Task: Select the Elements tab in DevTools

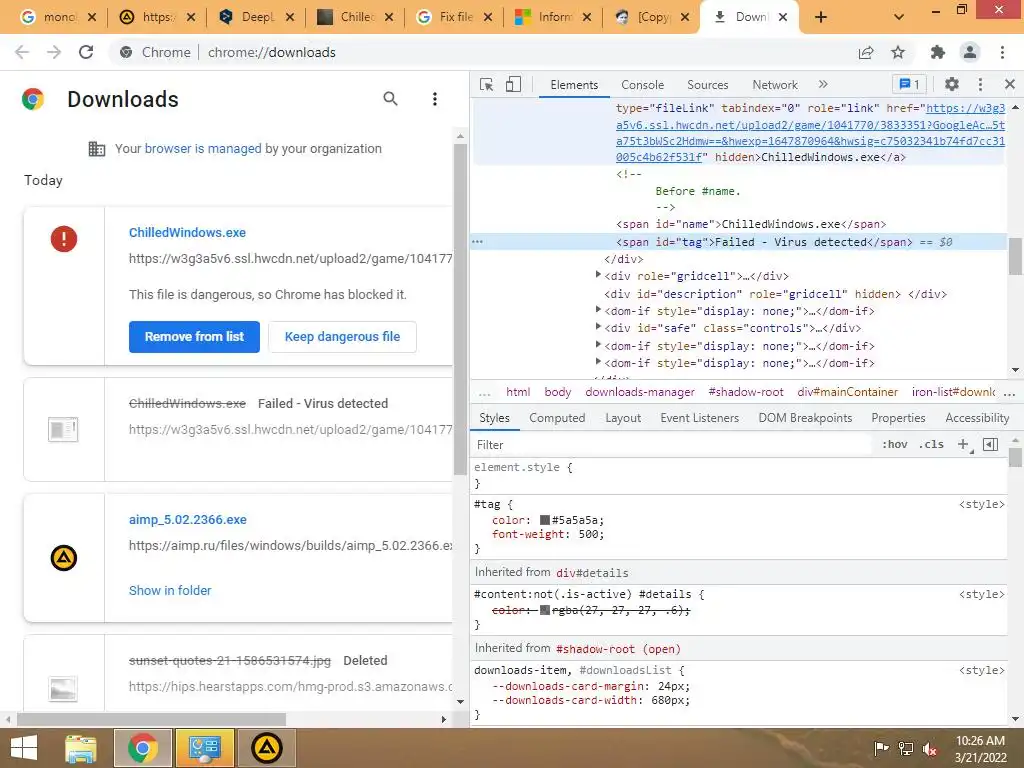Action: 574,85
